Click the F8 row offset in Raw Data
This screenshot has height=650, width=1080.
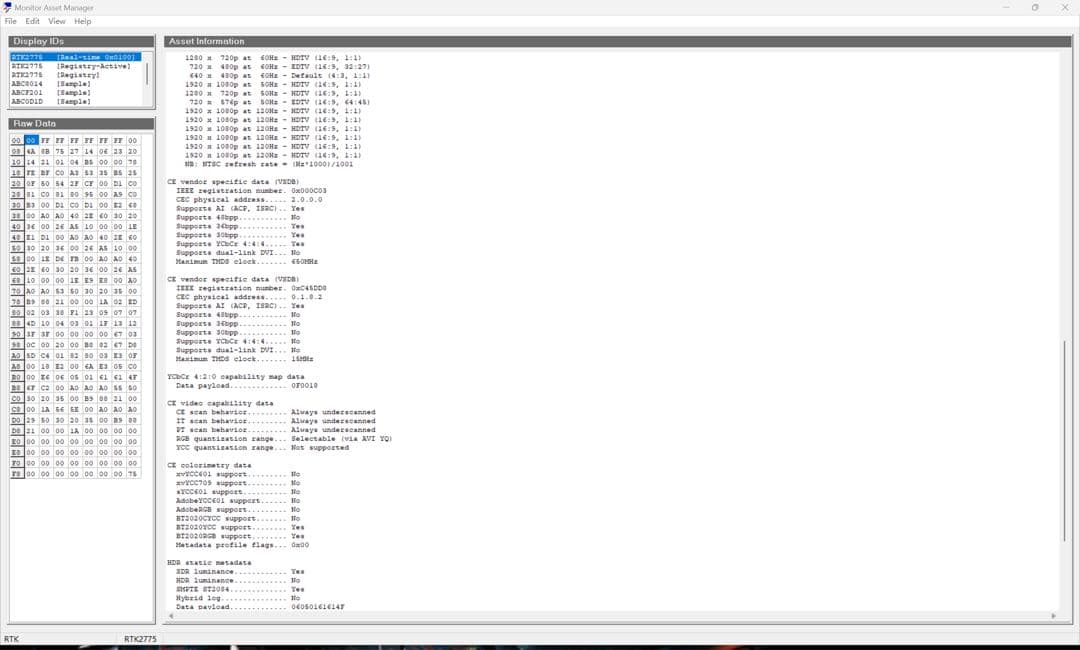(16, 474)
